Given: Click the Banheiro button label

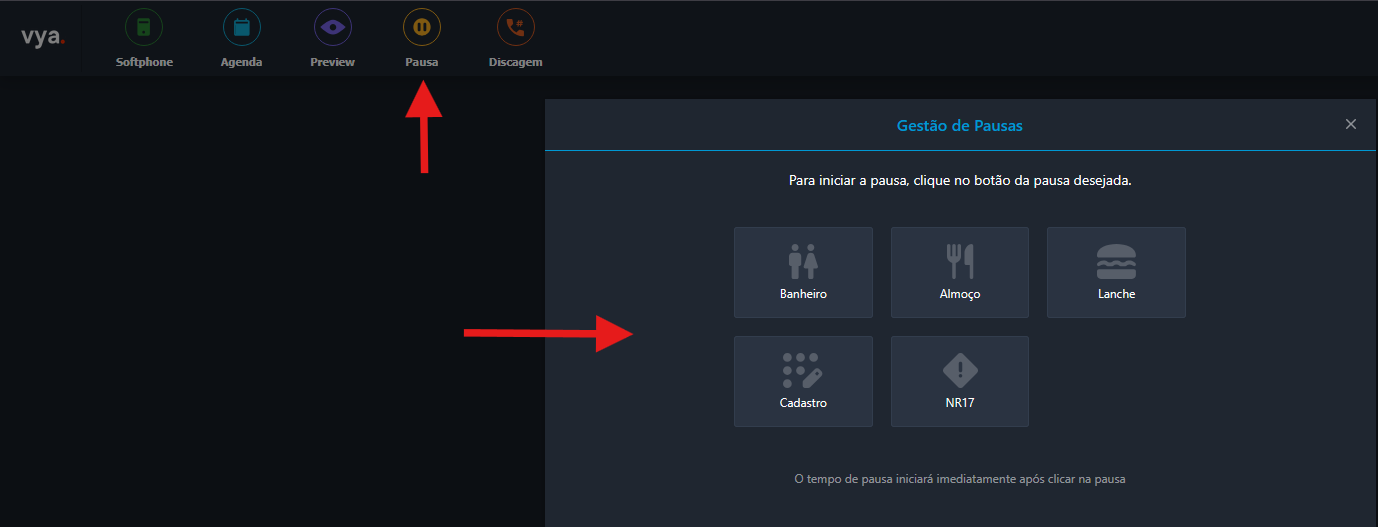Looking at the screenshot, I should pos(803,294).
